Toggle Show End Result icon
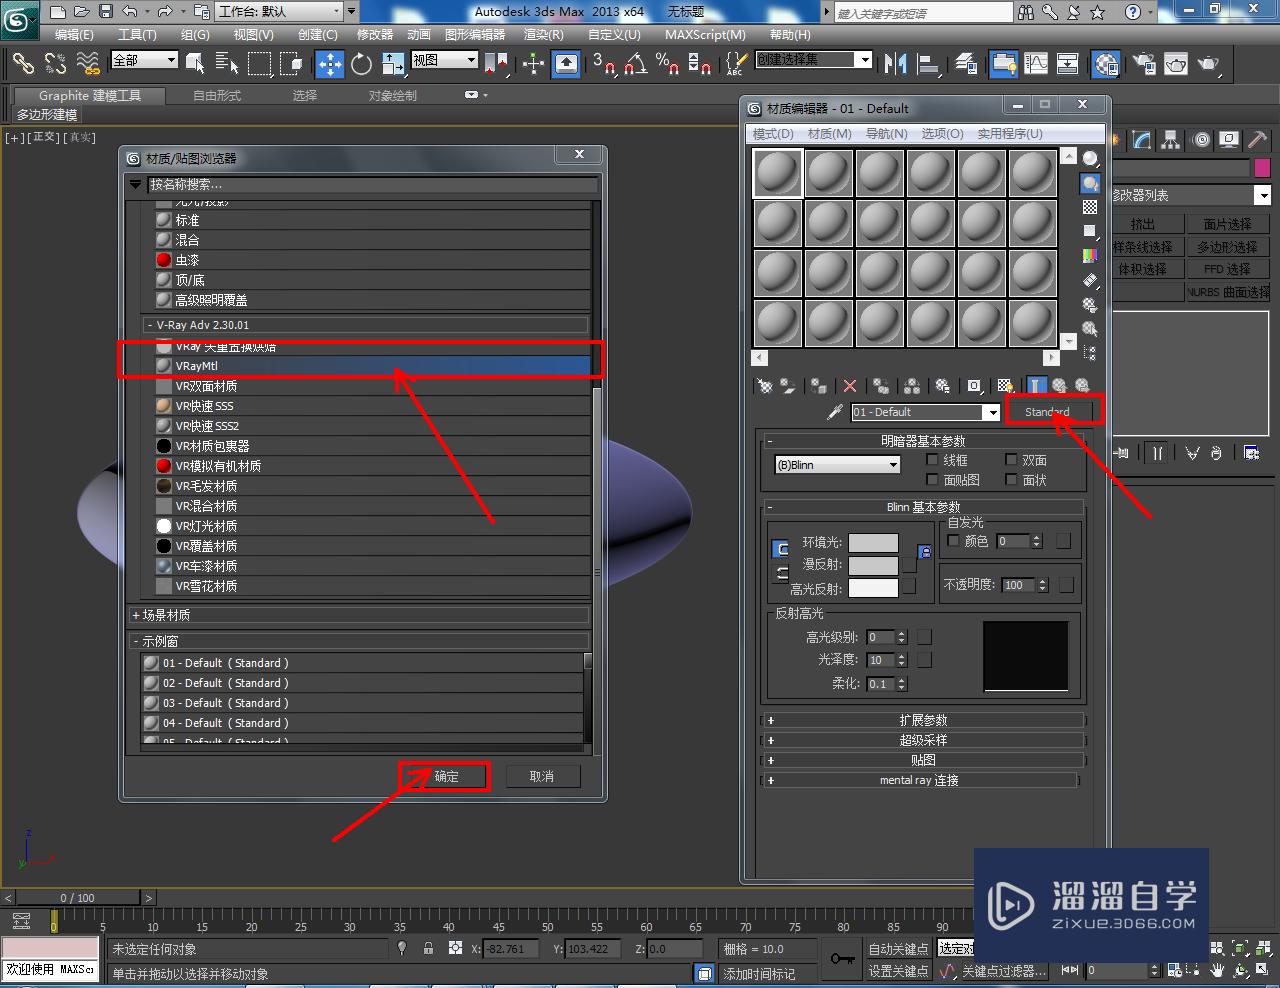Viewport: 1280px width, 988px height. [1037, 386]
